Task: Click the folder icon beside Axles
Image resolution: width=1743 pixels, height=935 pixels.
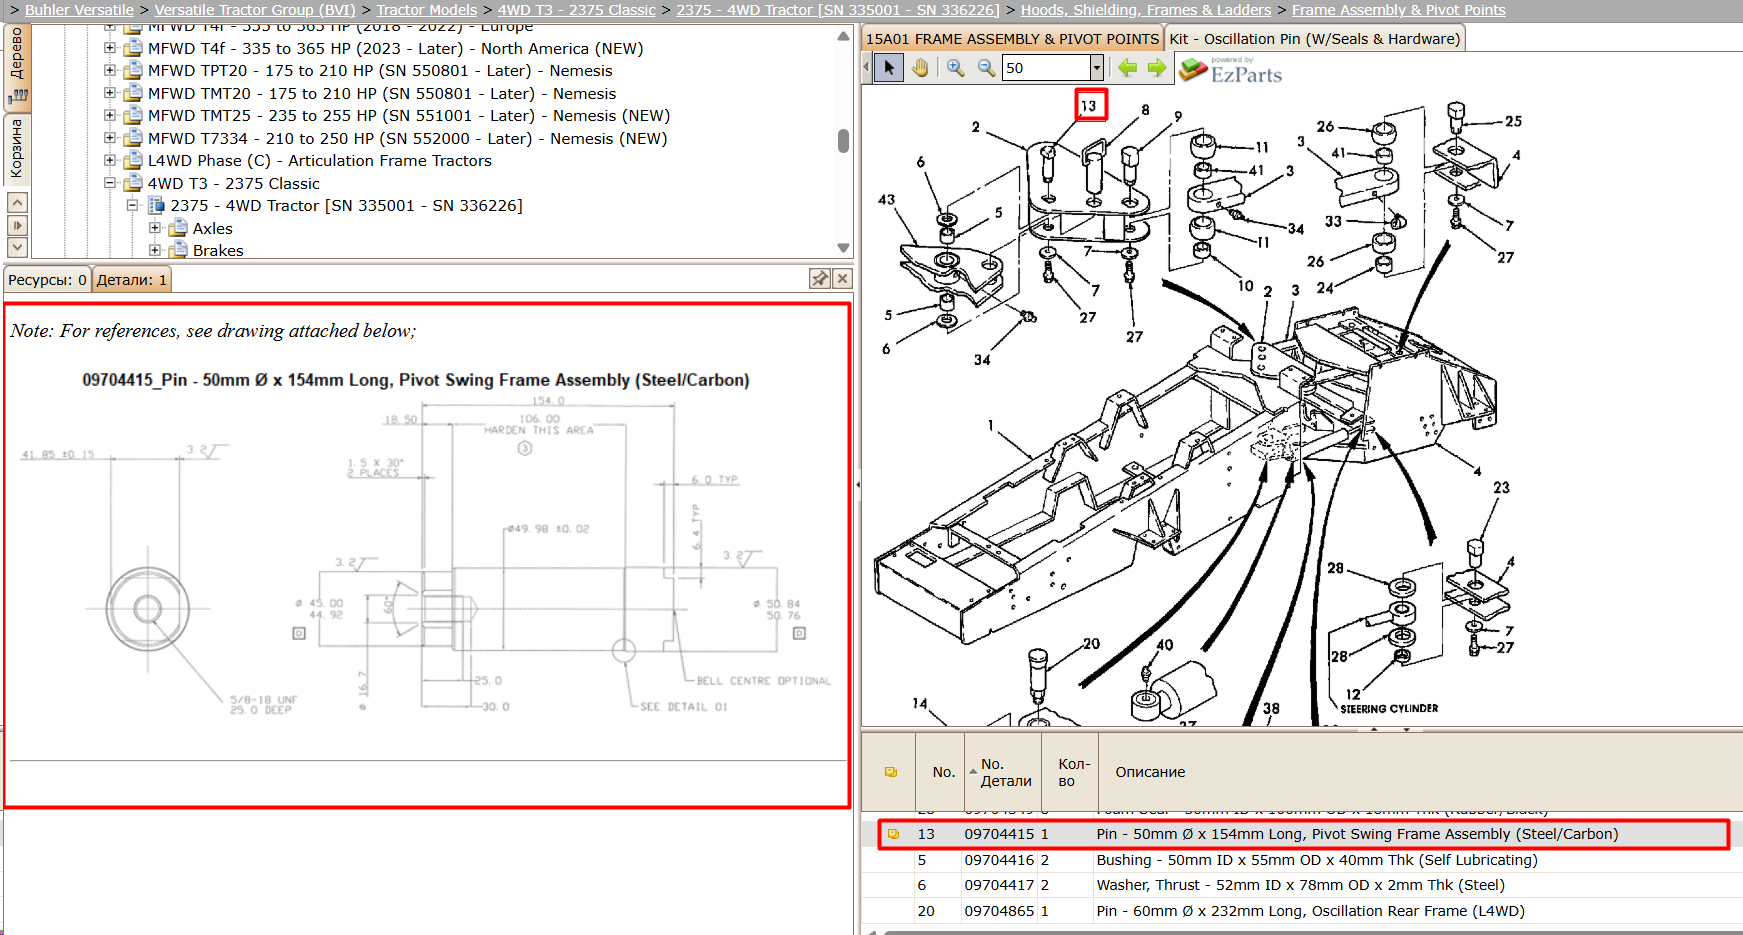Action: 179,228
